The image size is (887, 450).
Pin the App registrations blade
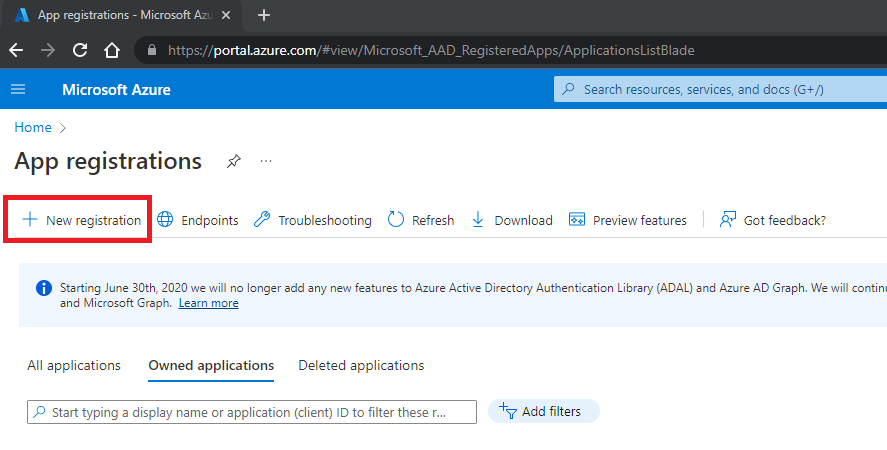tap(234, 161)
